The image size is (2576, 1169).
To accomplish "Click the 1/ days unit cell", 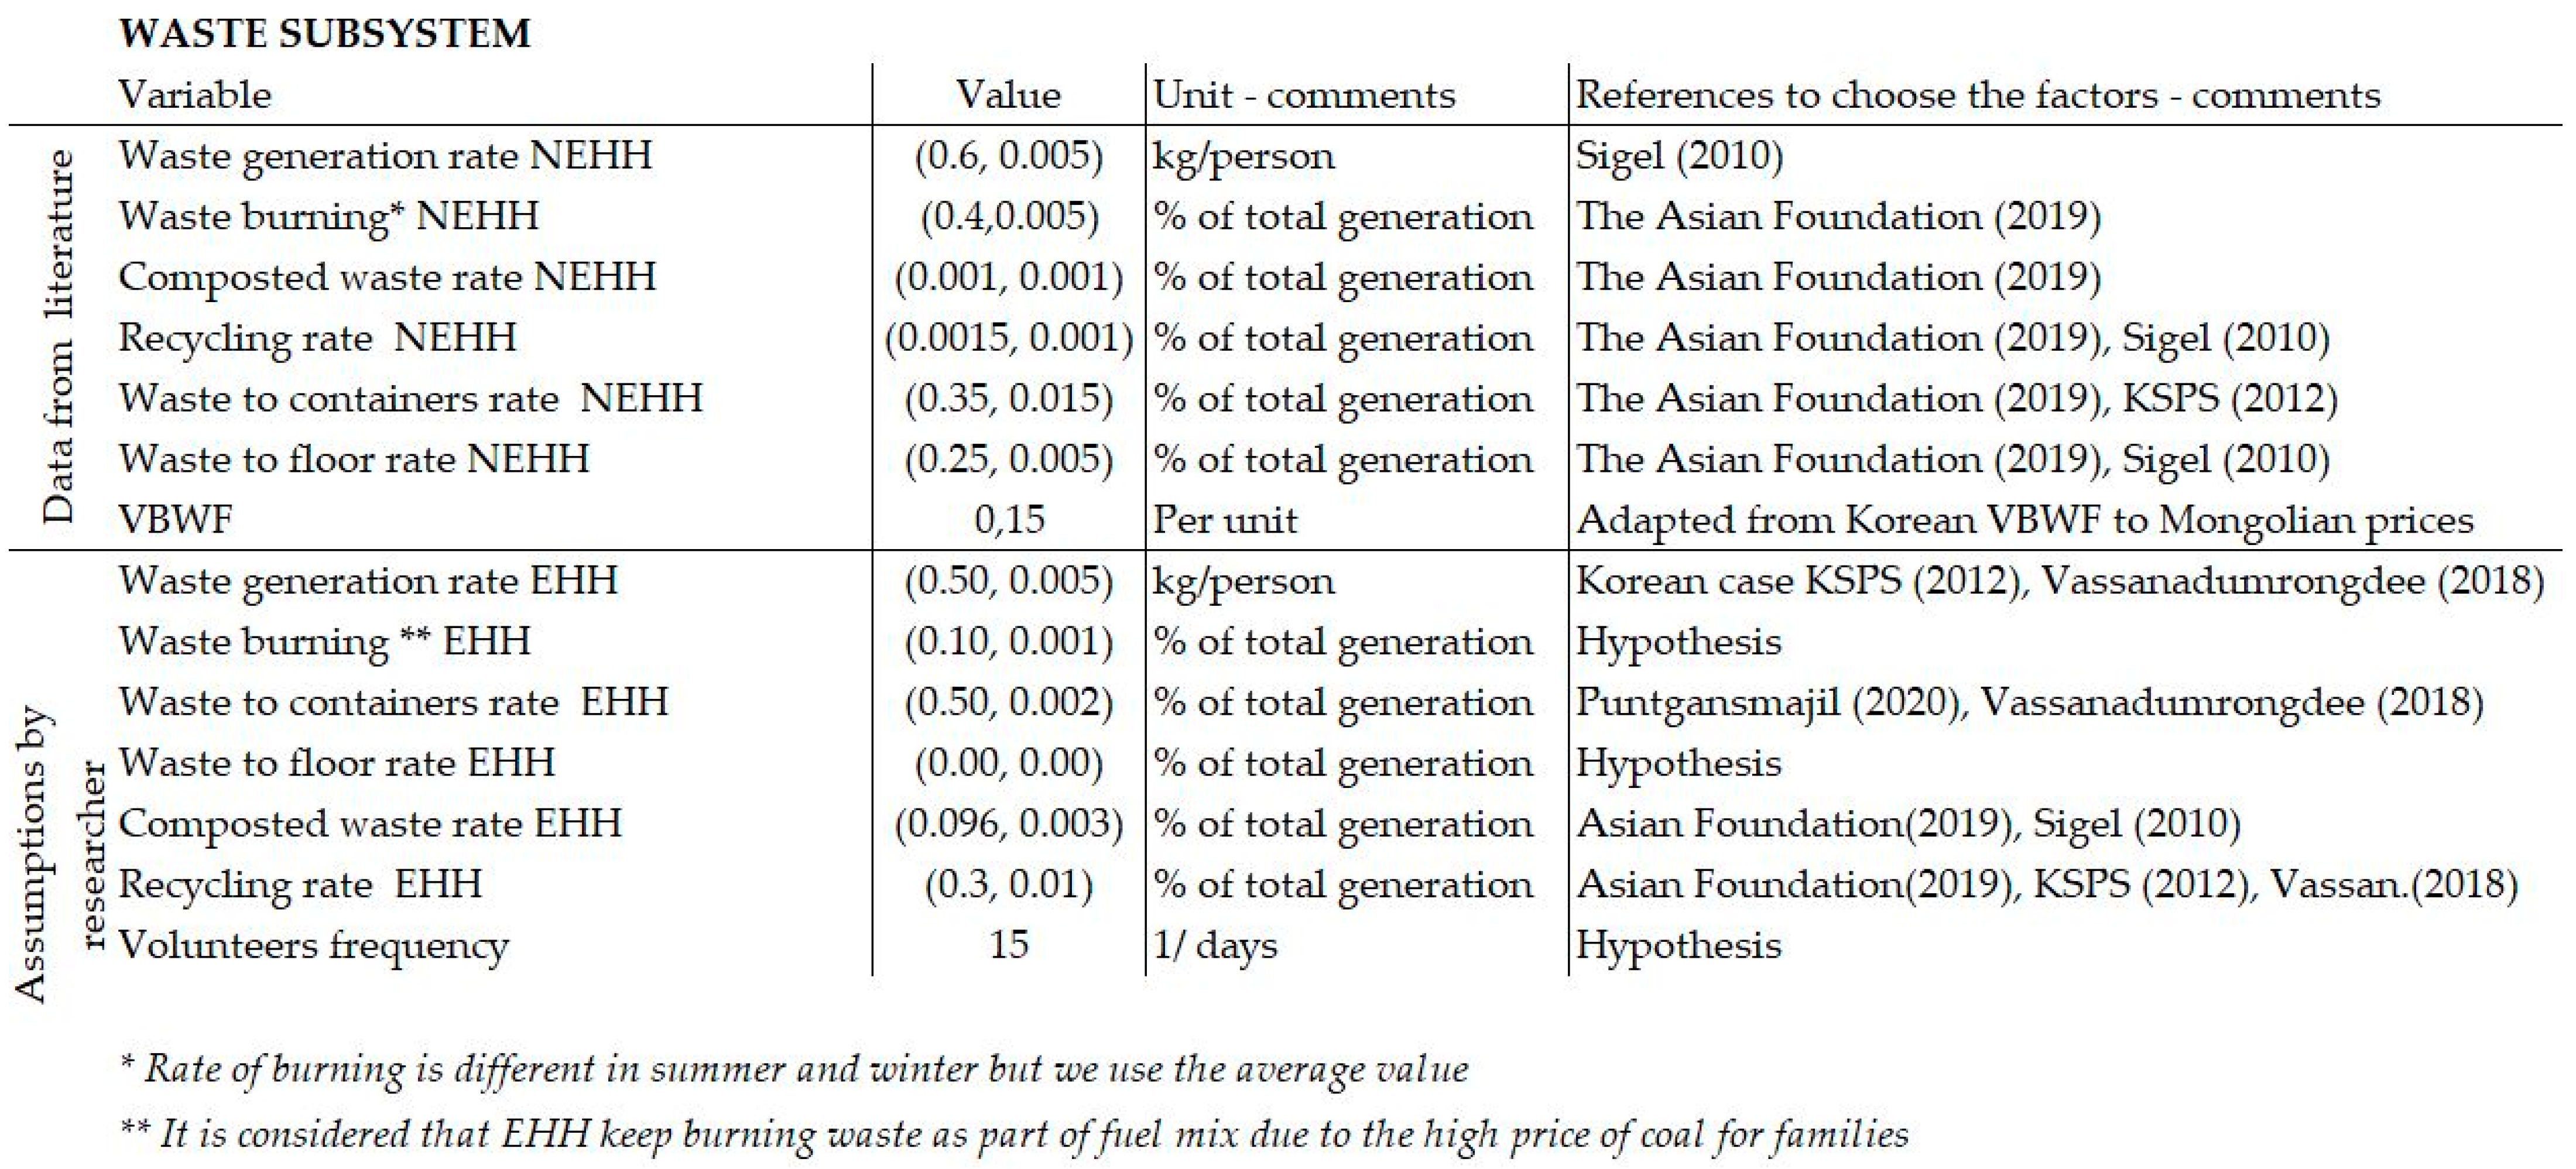I will tap(1215, 946).
